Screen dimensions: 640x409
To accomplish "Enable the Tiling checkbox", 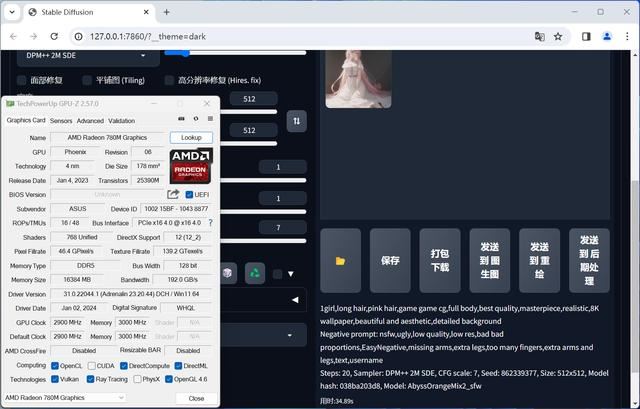I will 86,80.
